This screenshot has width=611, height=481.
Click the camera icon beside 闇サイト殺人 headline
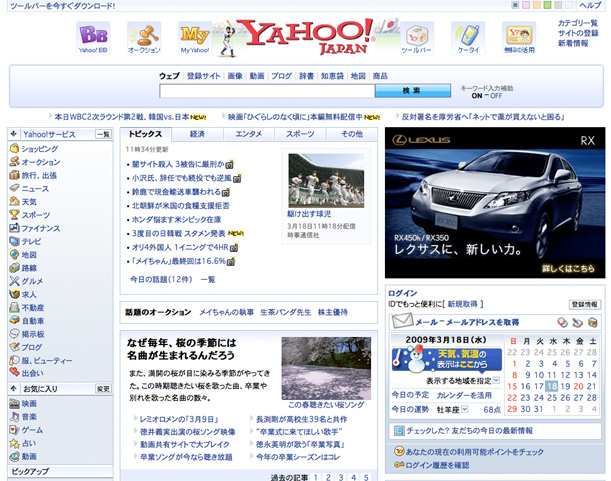(x=230, y=164)
